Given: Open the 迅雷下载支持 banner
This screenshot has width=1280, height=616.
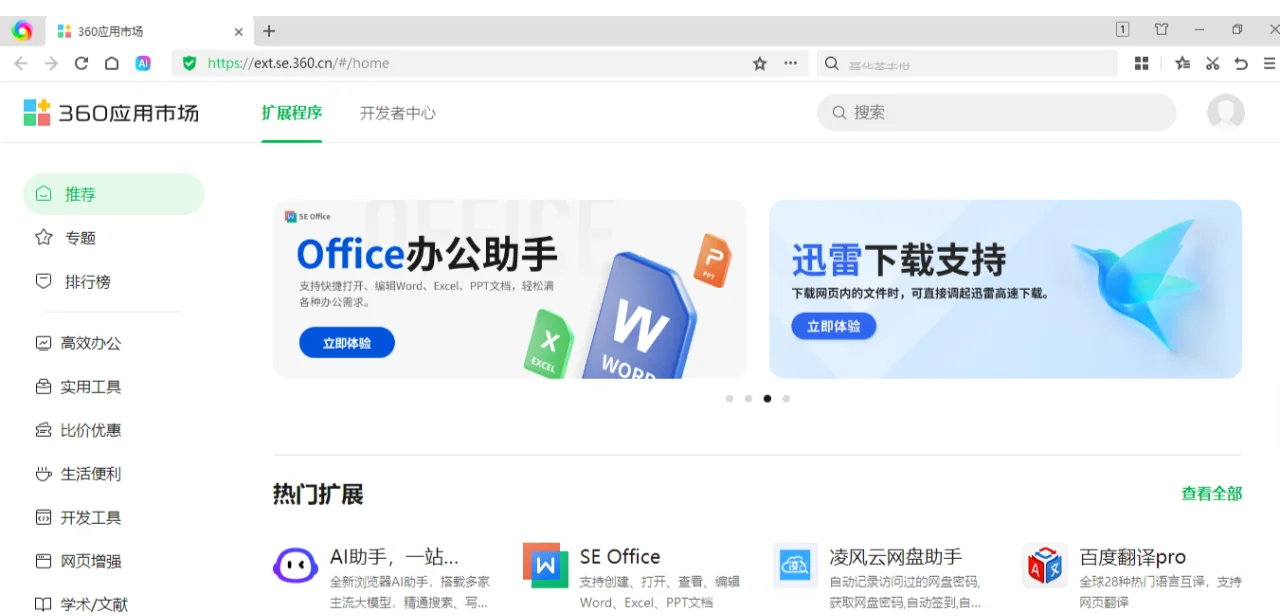Looking at the screenshot, I should (x=1005, y=289).
